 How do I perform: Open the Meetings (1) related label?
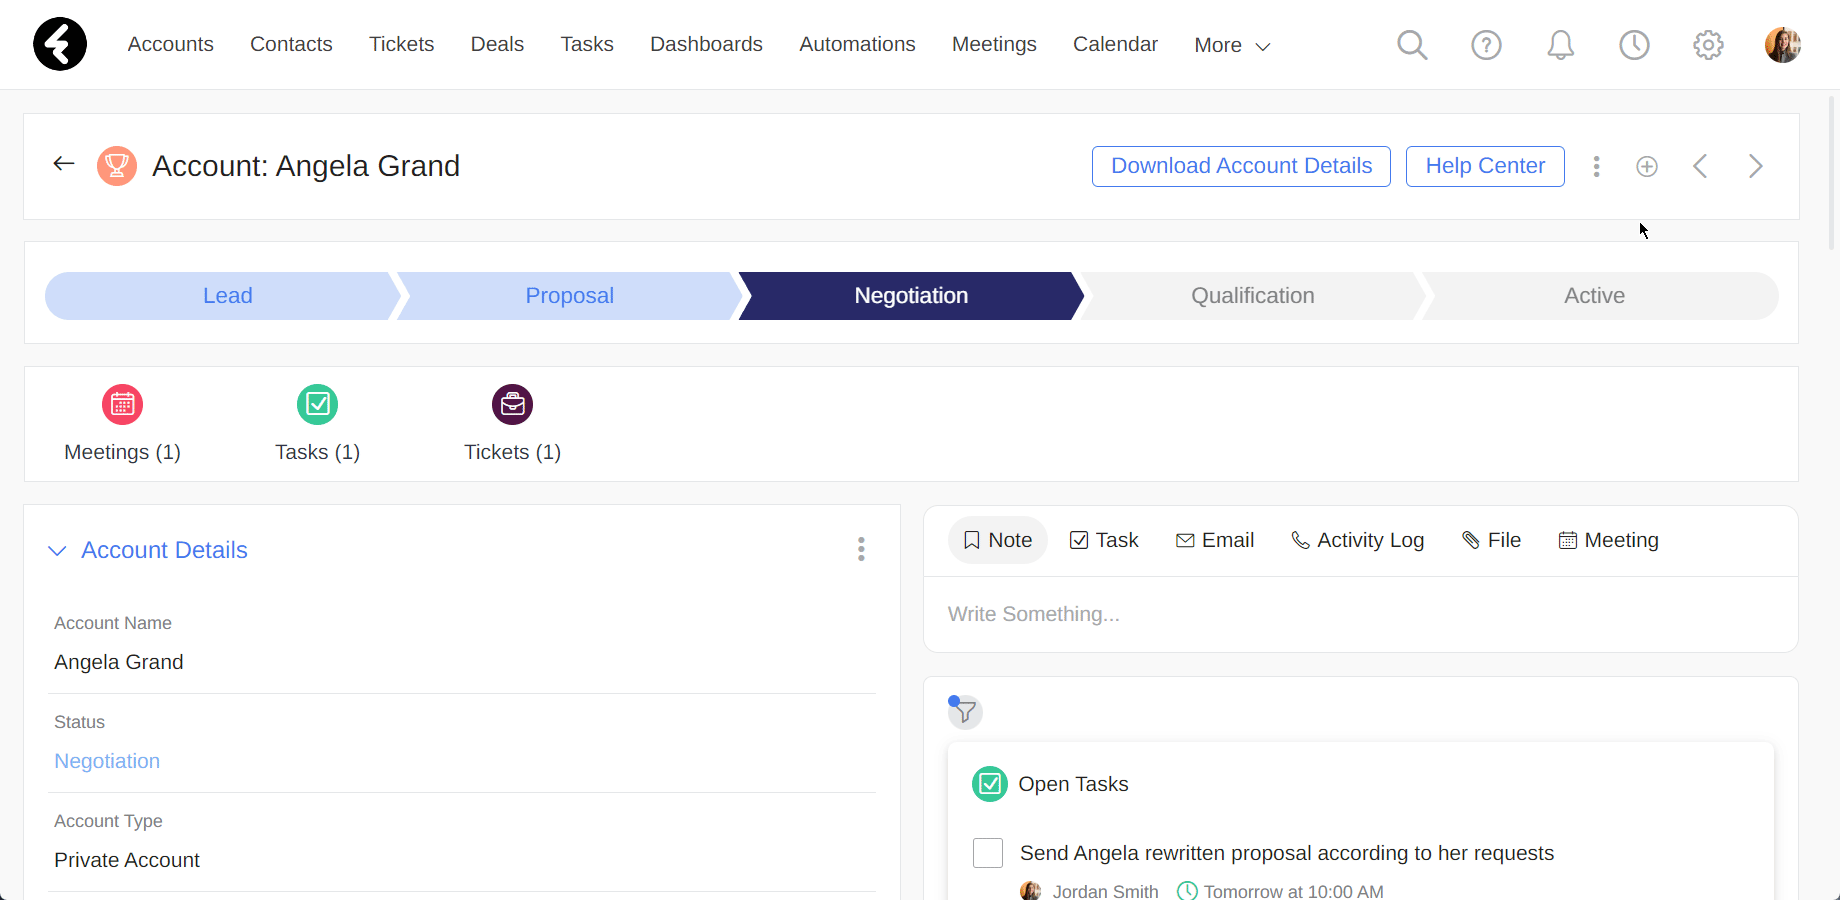[122, 452]
